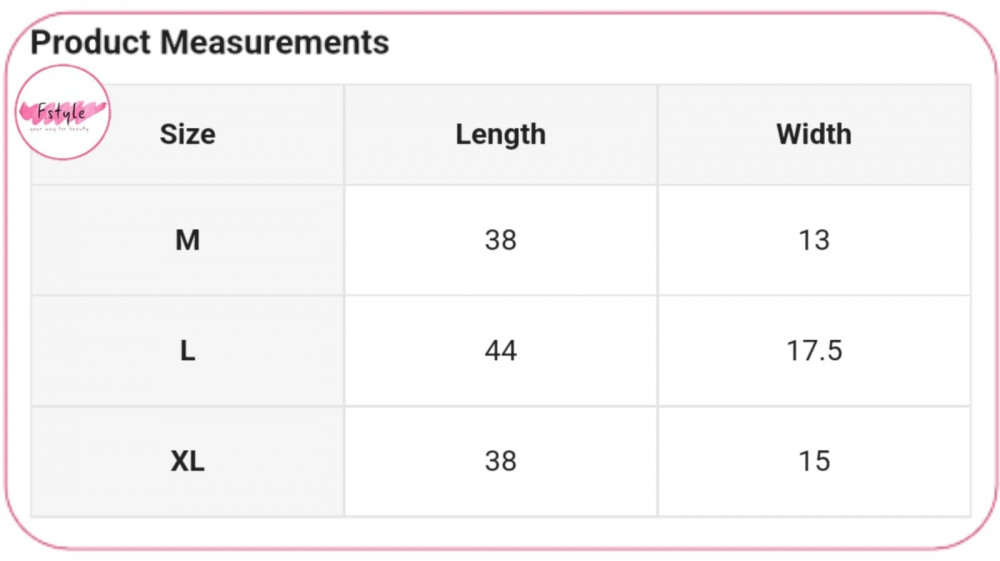Click the M width value 13
The width and height of the screenshot is (1000, 561).
(x=814, y=240)
